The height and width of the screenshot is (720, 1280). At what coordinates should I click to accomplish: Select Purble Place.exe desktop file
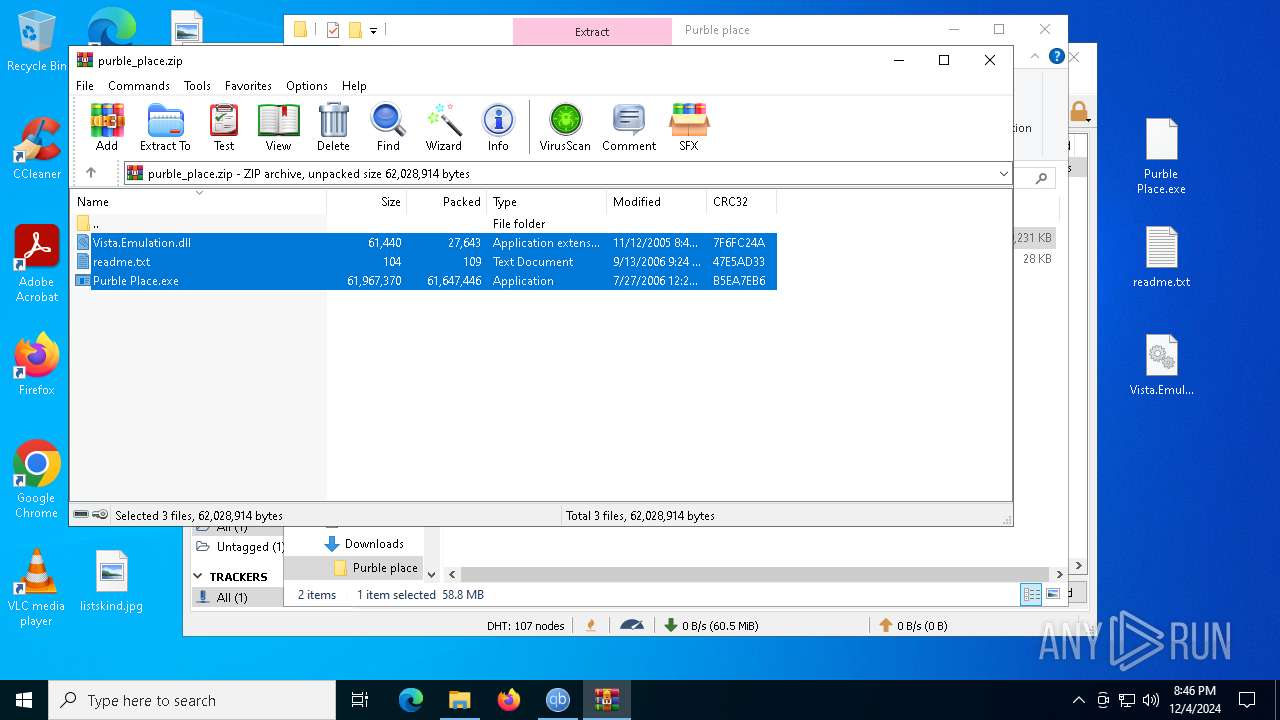(1161, 157)
